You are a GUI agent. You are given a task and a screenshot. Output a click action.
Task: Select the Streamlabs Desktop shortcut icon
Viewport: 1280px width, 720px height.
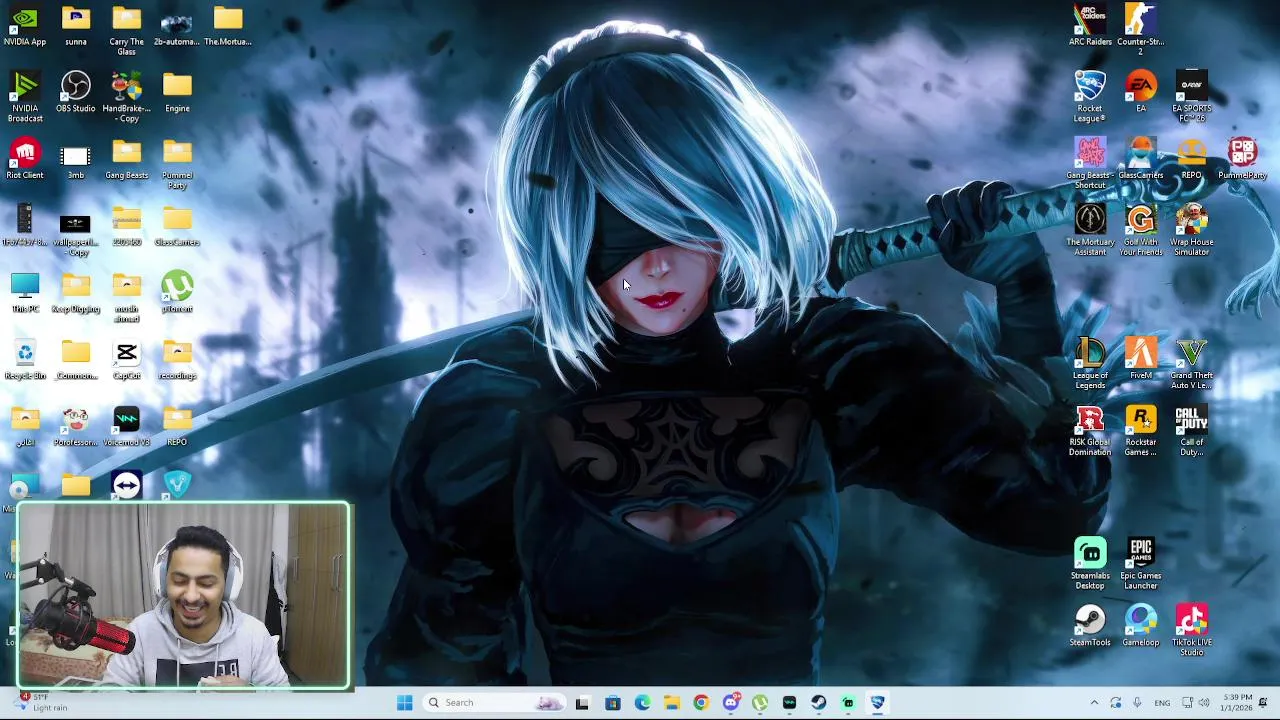pos(1090,565)
